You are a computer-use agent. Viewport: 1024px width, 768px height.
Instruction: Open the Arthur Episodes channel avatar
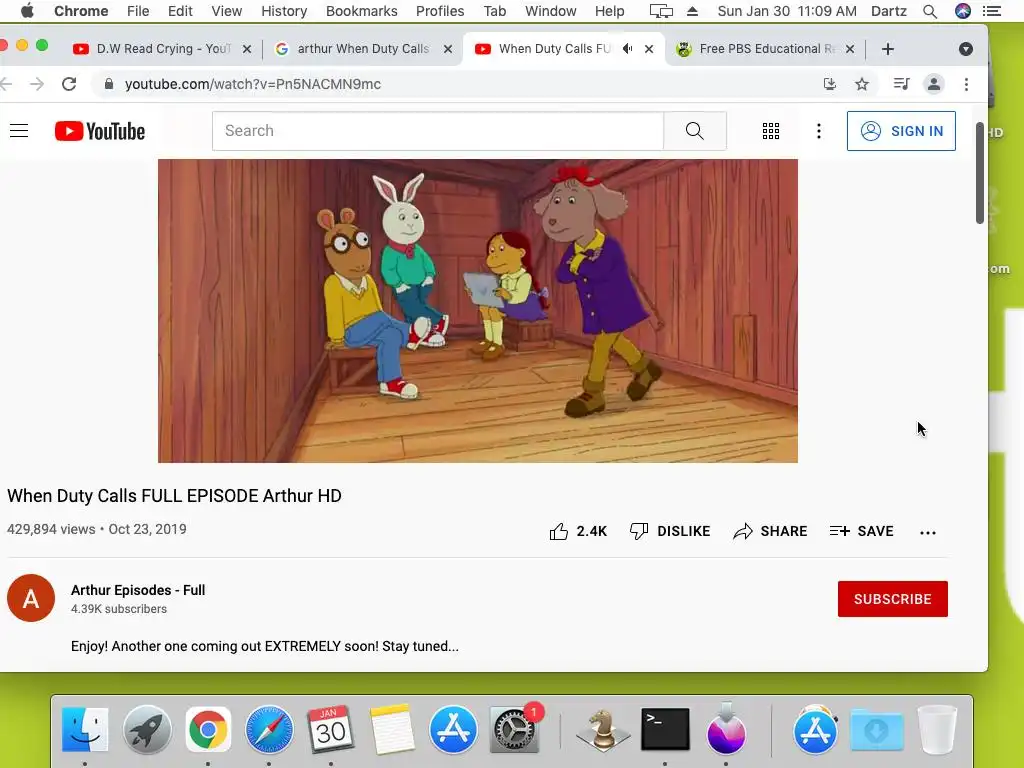31,598
